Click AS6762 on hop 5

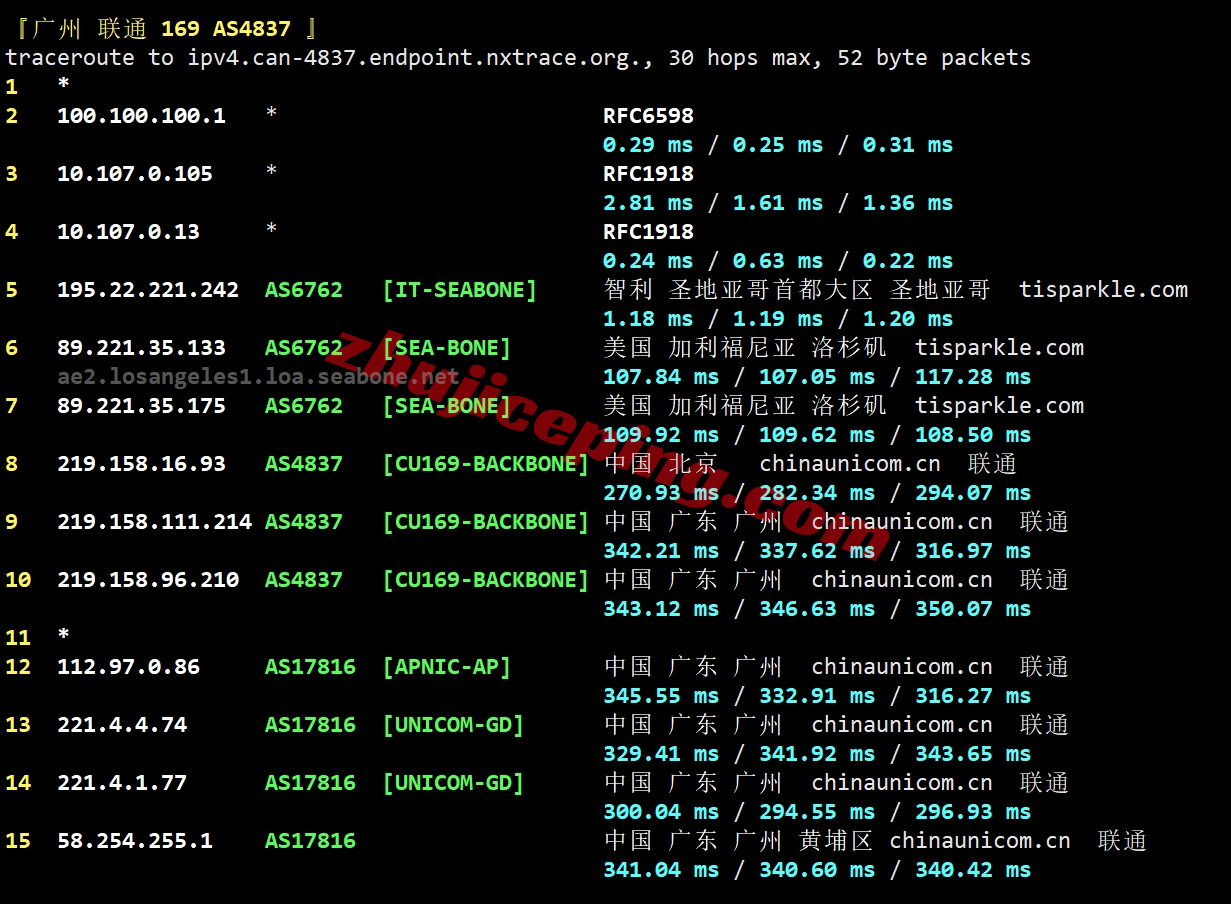304,290
